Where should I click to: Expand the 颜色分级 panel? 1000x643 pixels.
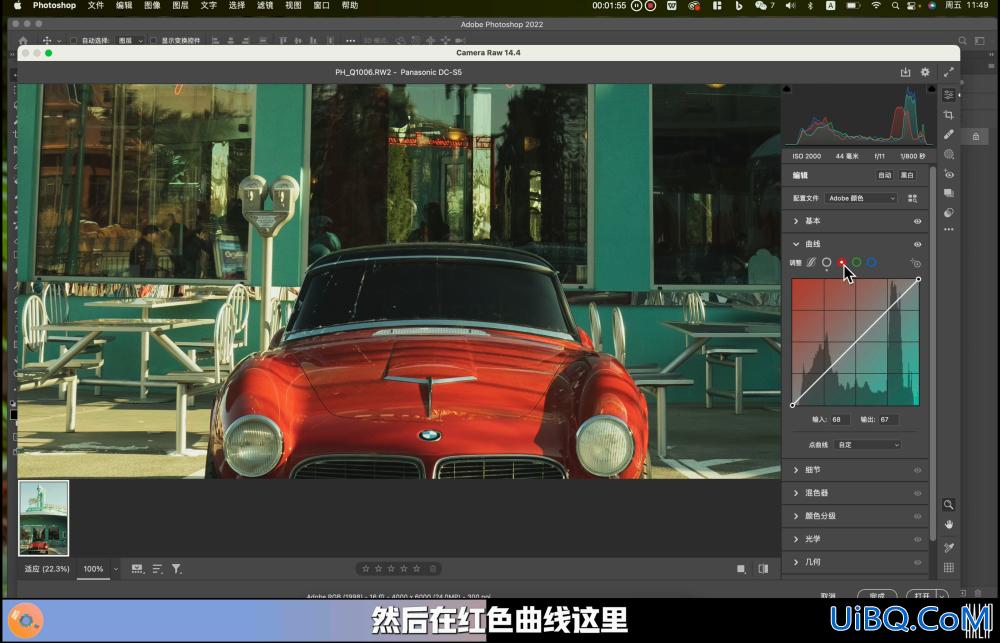[x=796, y=516]
